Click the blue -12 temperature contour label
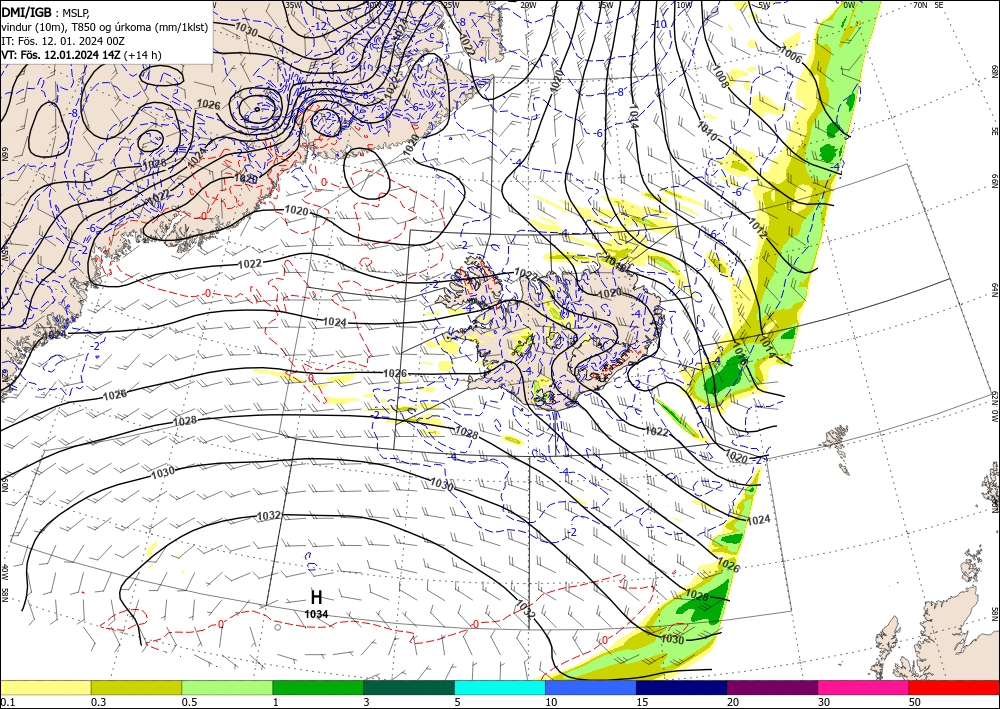1000x709 pixels. click(321, 26)
